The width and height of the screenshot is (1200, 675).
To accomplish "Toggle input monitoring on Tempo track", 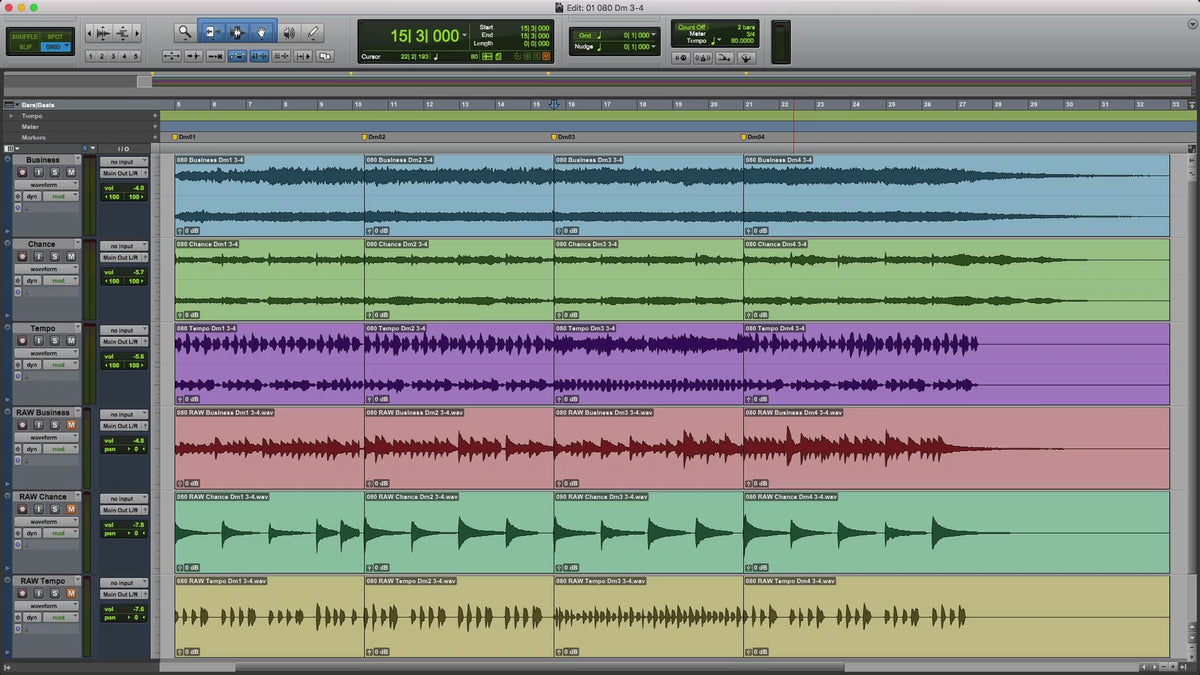I will [x=39, y=341].
